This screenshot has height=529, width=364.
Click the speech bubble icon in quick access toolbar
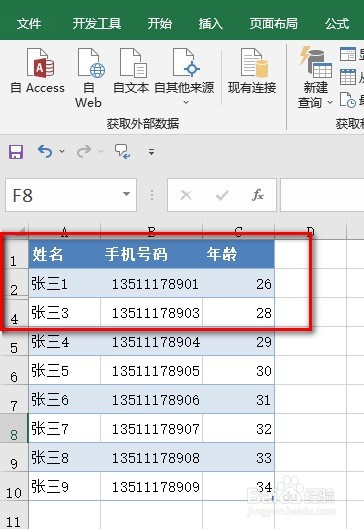coord(122,151)
